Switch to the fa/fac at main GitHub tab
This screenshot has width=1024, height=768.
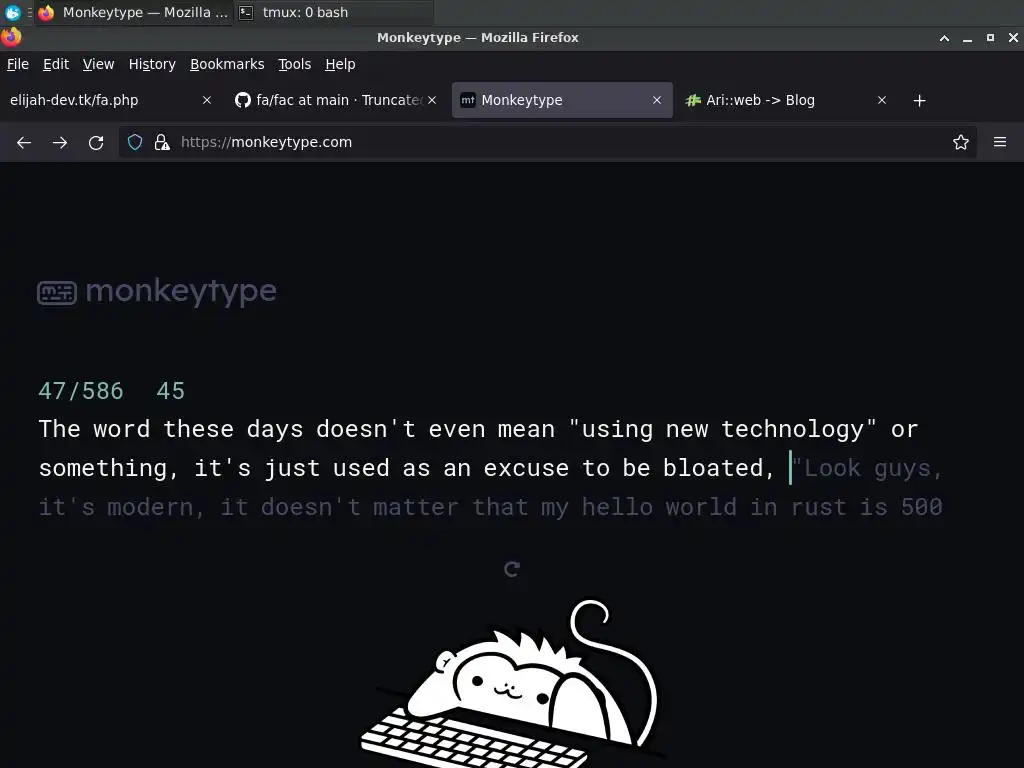pos(336,100)
